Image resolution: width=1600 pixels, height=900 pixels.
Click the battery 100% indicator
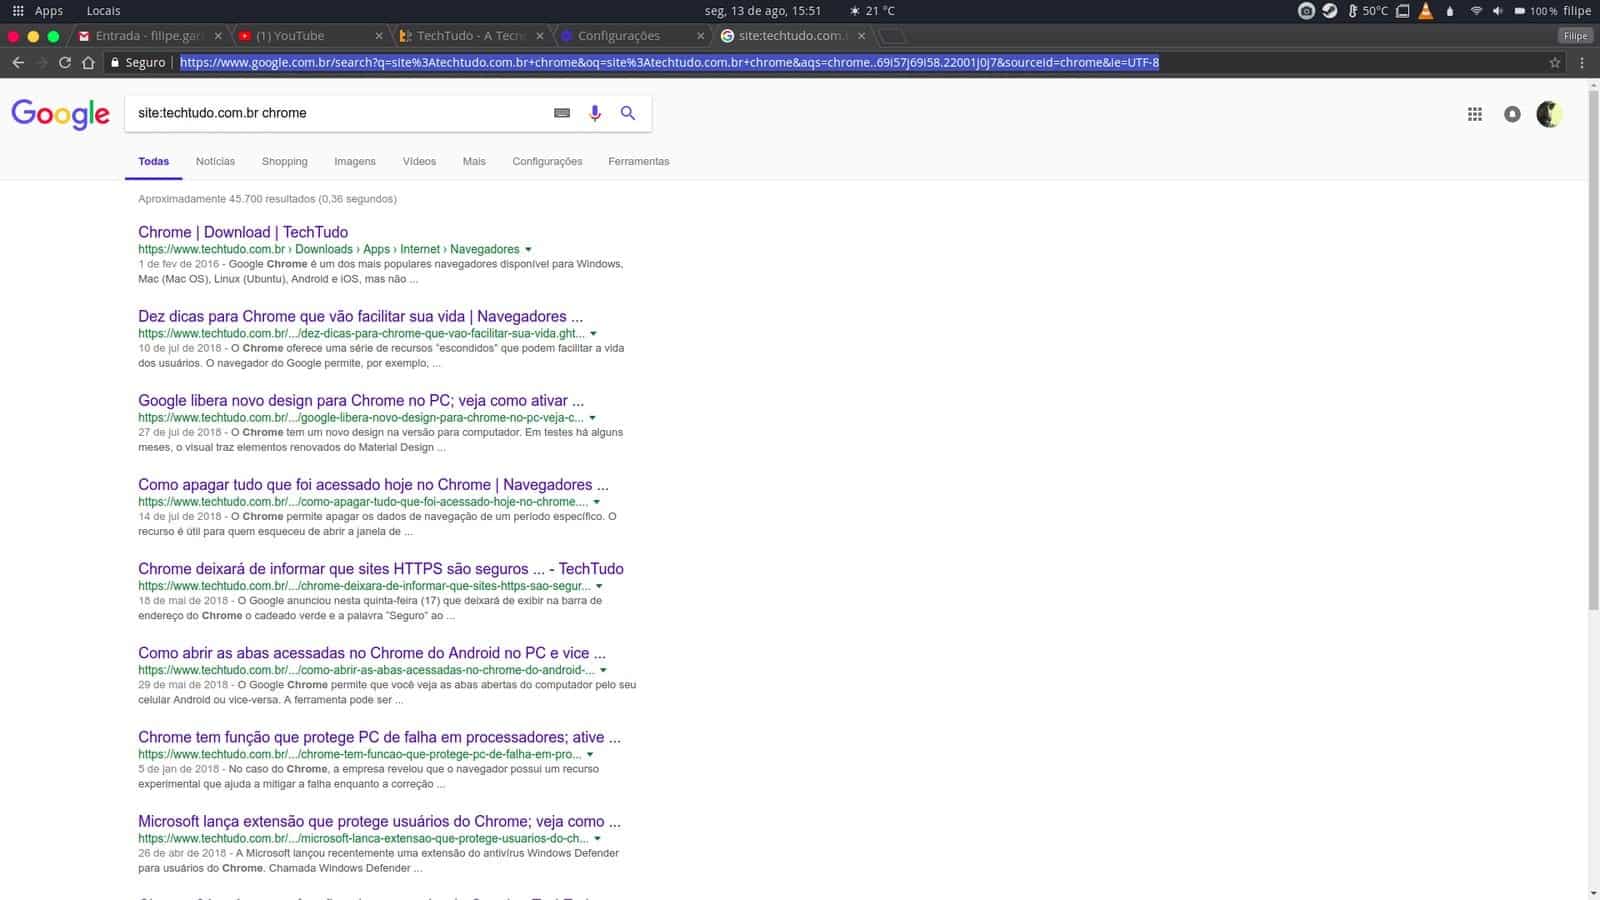click(x=1535, y=11)
